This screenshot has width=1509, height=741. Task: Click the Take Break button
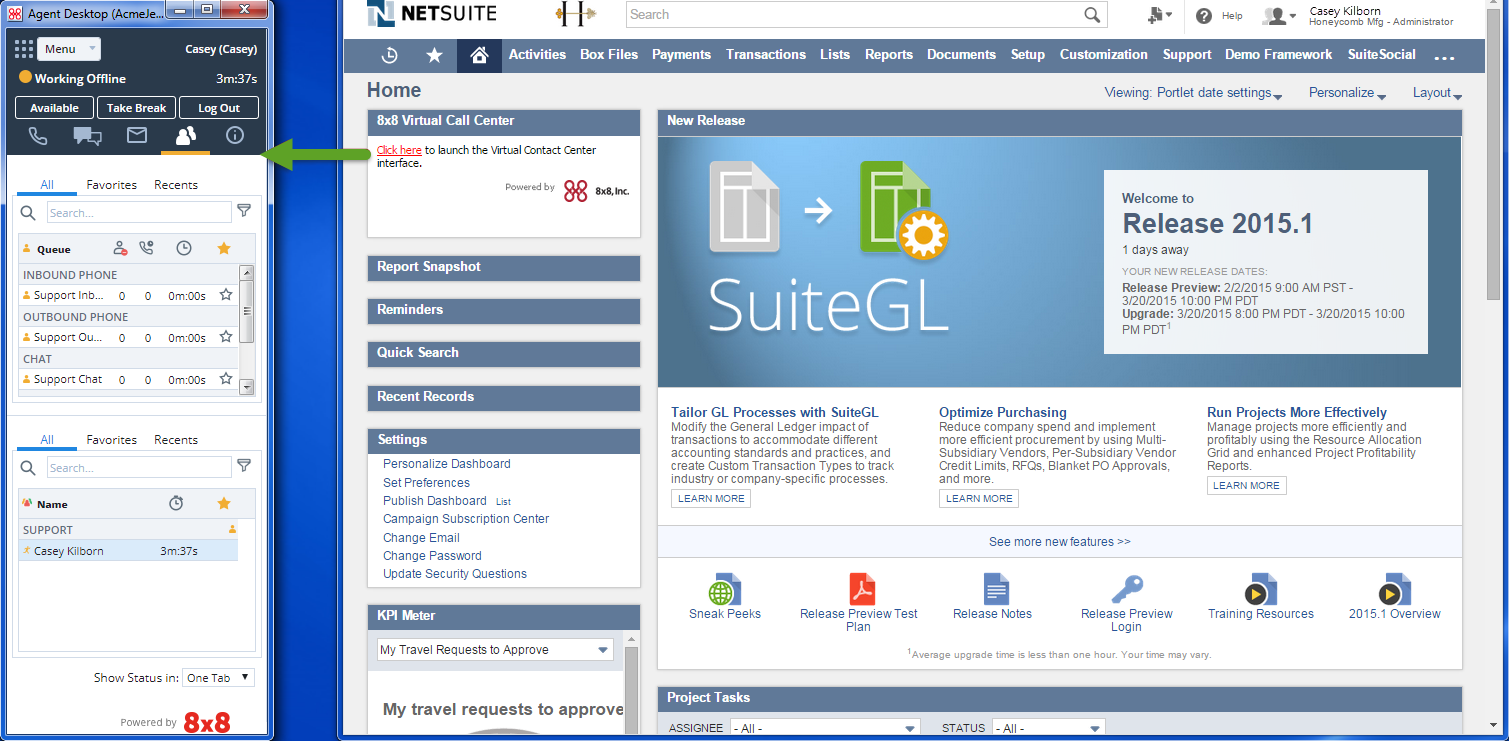[137, 108]
